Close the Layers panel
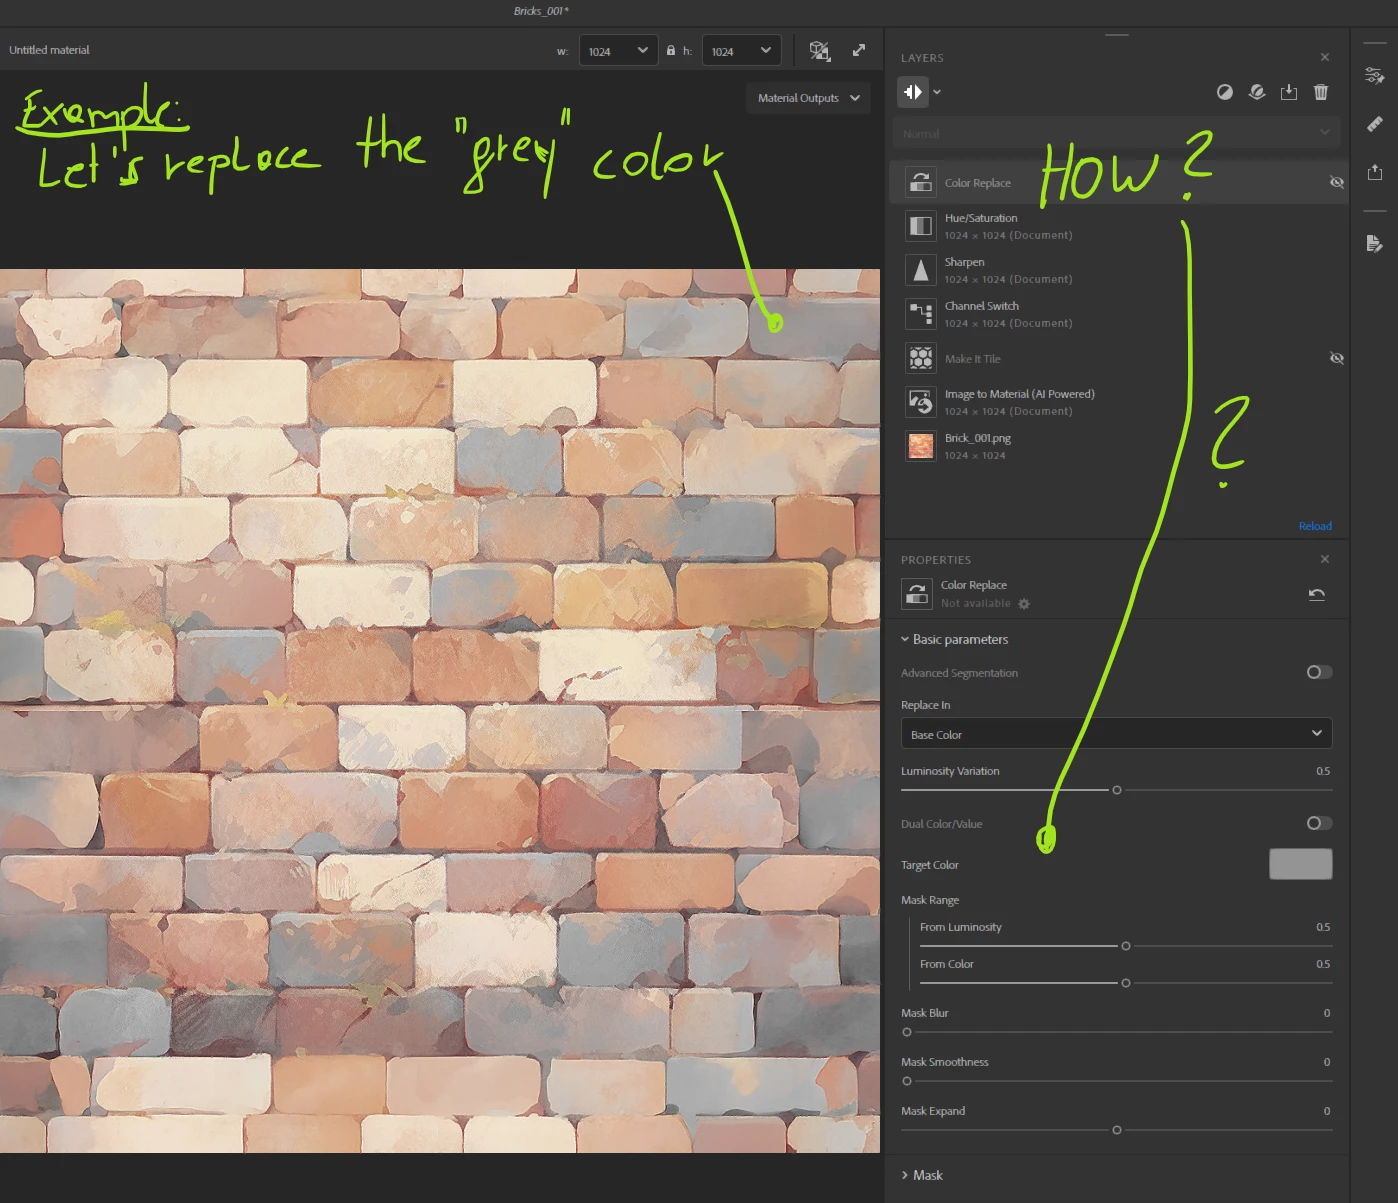Viewport: 1398px width, 1203px height. (1325, 57)
